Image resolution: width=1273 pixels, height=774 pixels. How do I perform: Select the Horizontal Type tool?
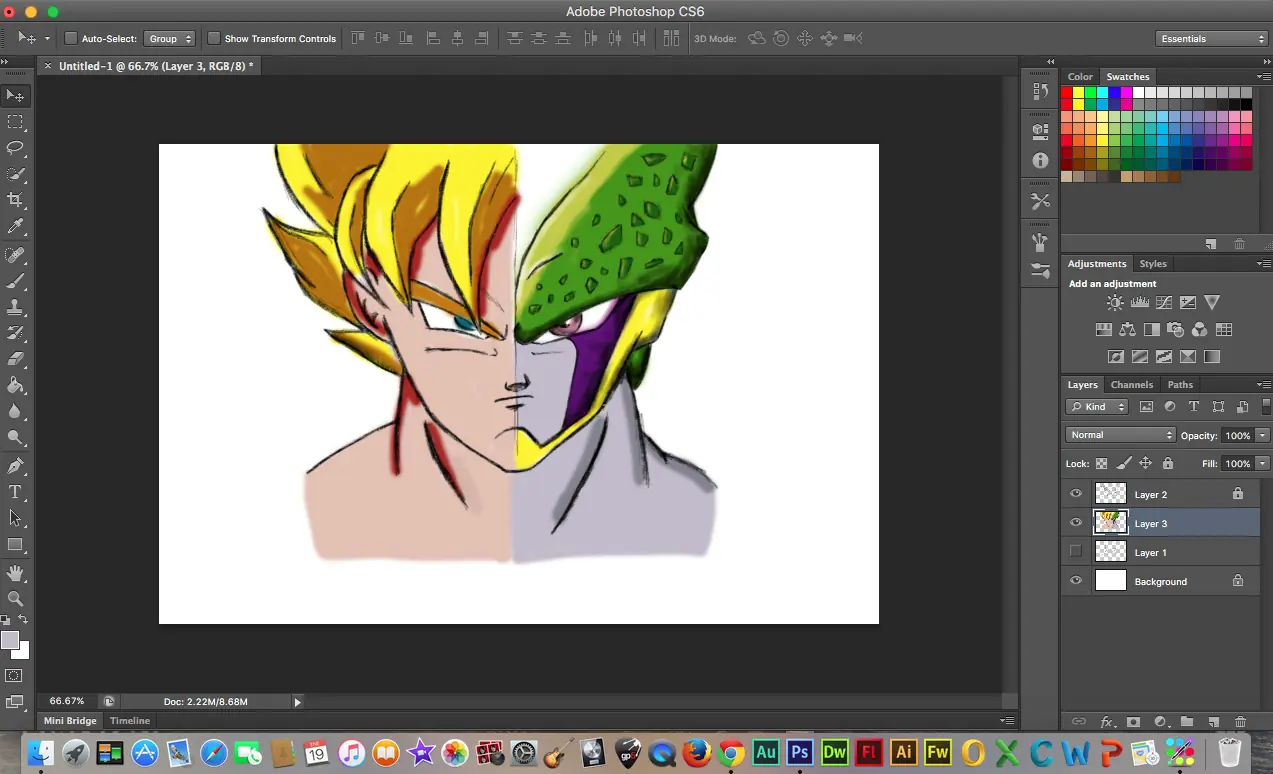coord(15,492)
